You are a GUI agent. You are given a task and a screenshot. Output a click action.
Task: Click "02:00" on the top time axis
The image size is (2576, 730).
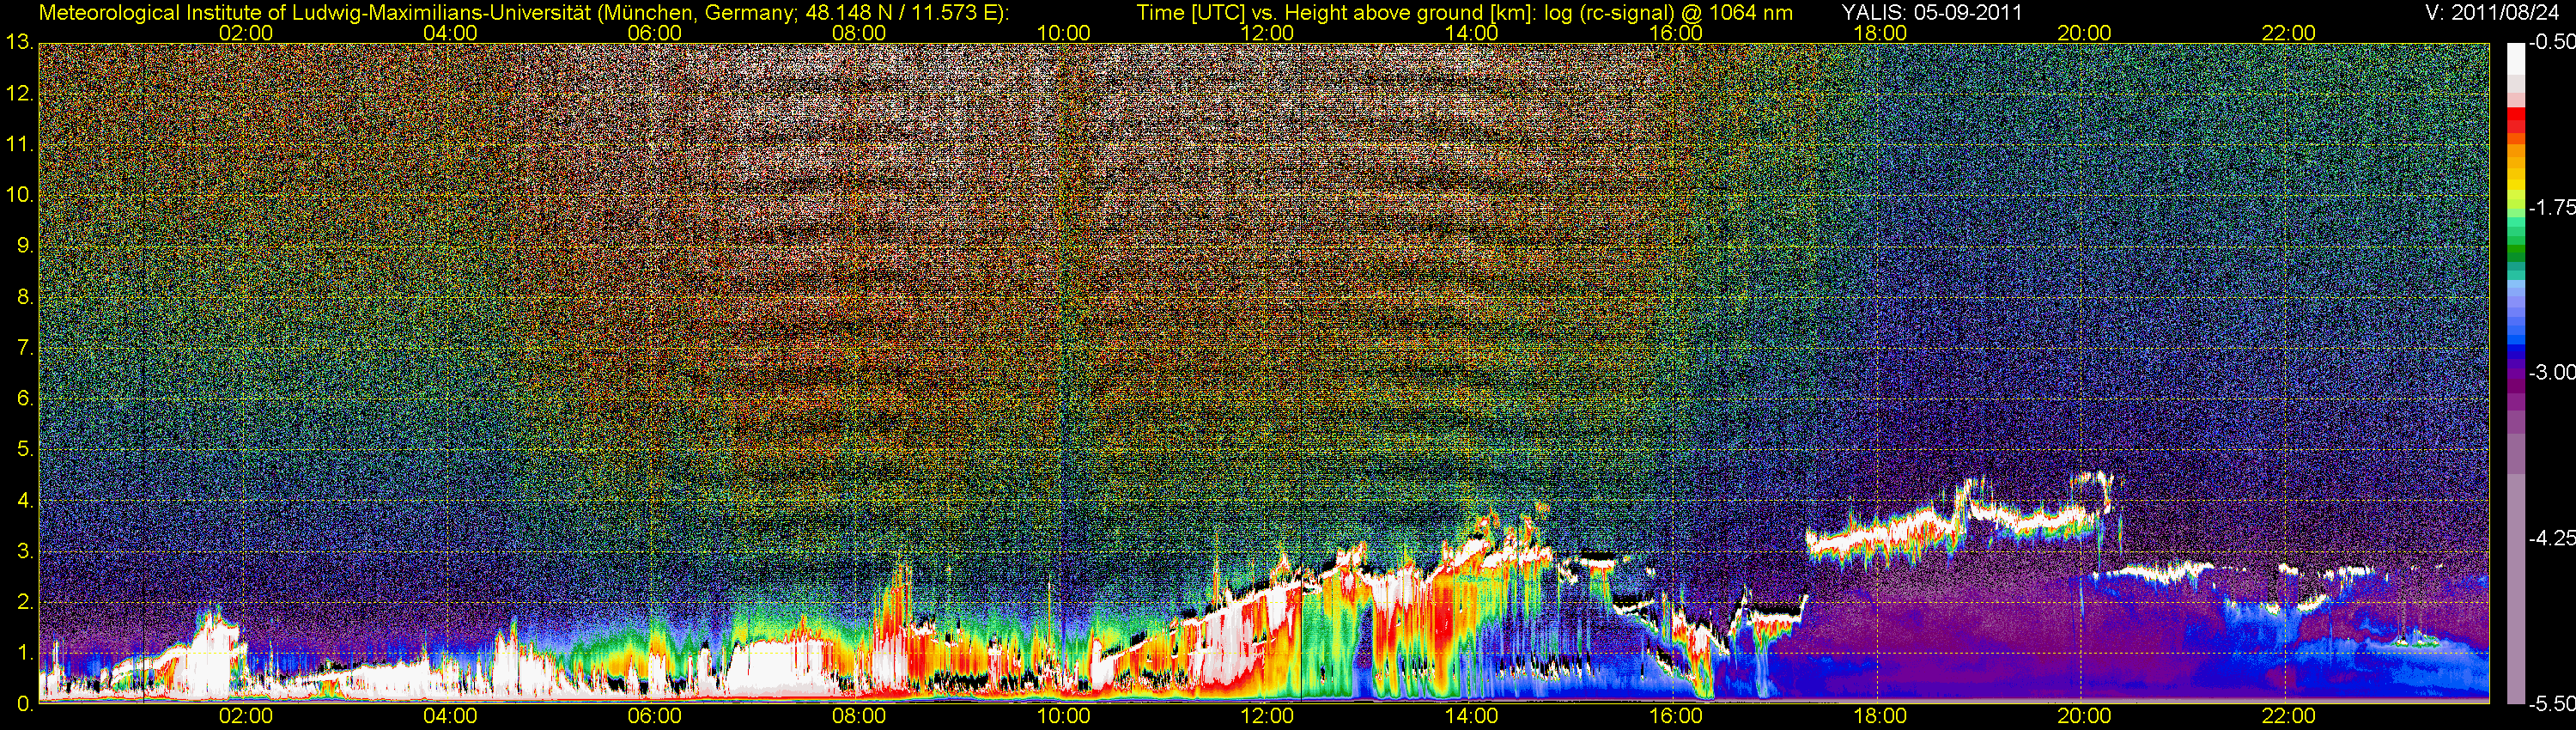(x=246, y=33)
